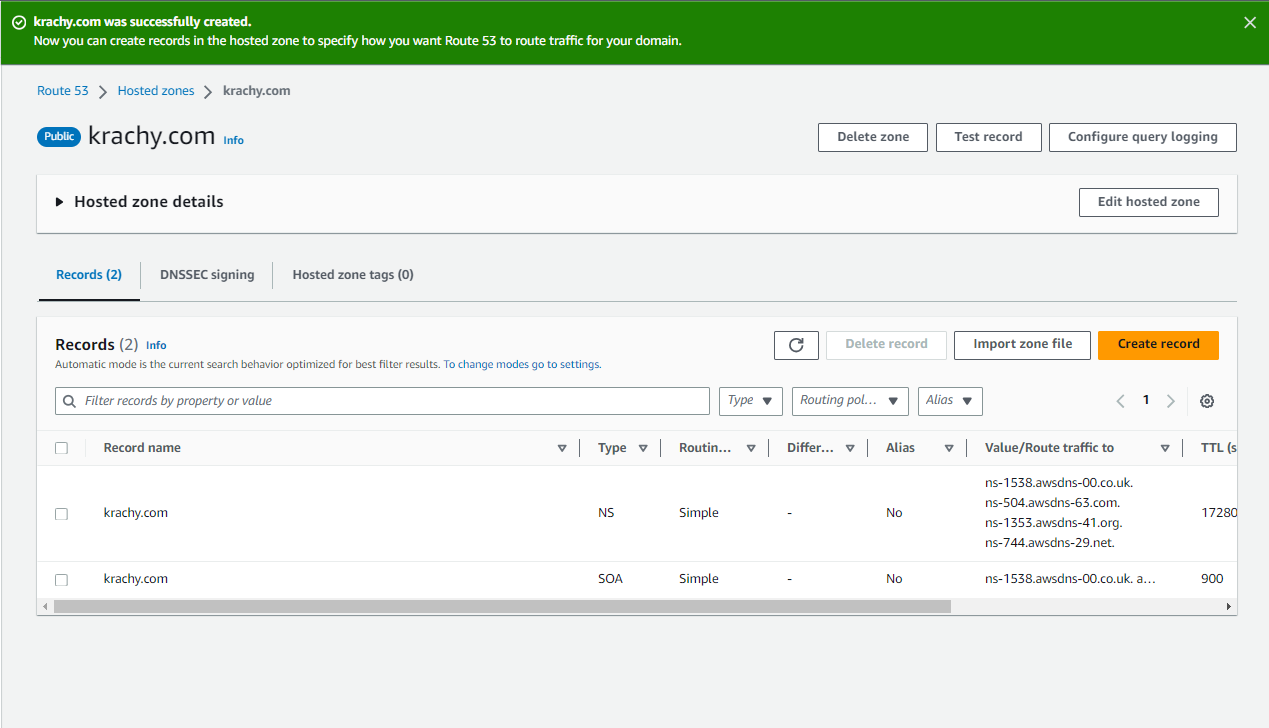Click the search magnifier icon in filter
The image size is (1269, 728).
70,401
